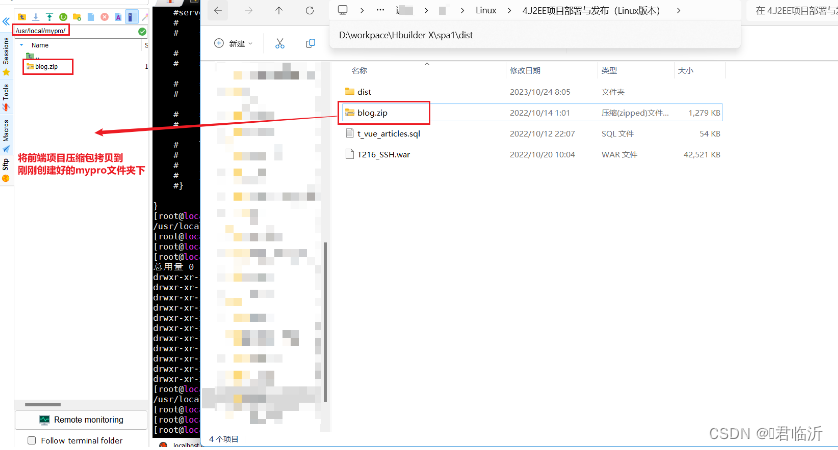Toggle the highlighted info icon in SFTP toolbar

point(131,17)
